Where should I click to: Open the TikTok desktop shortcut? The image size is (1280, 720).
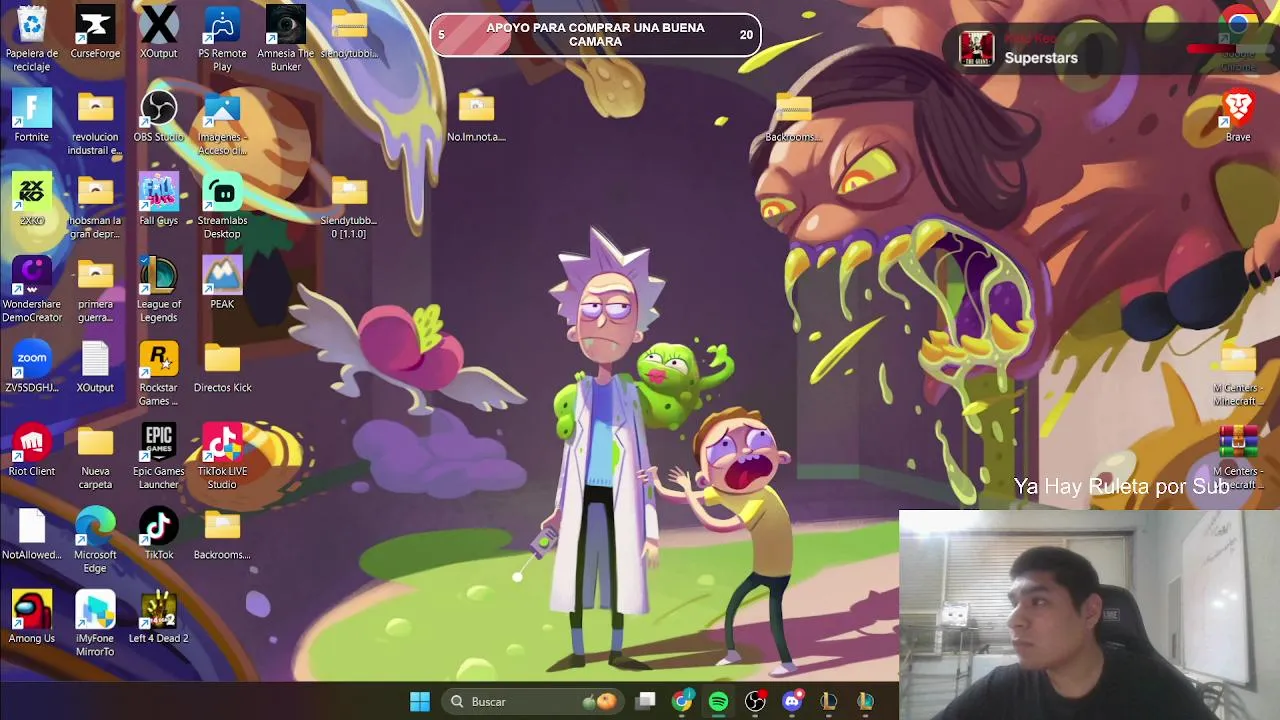point(158,534)
